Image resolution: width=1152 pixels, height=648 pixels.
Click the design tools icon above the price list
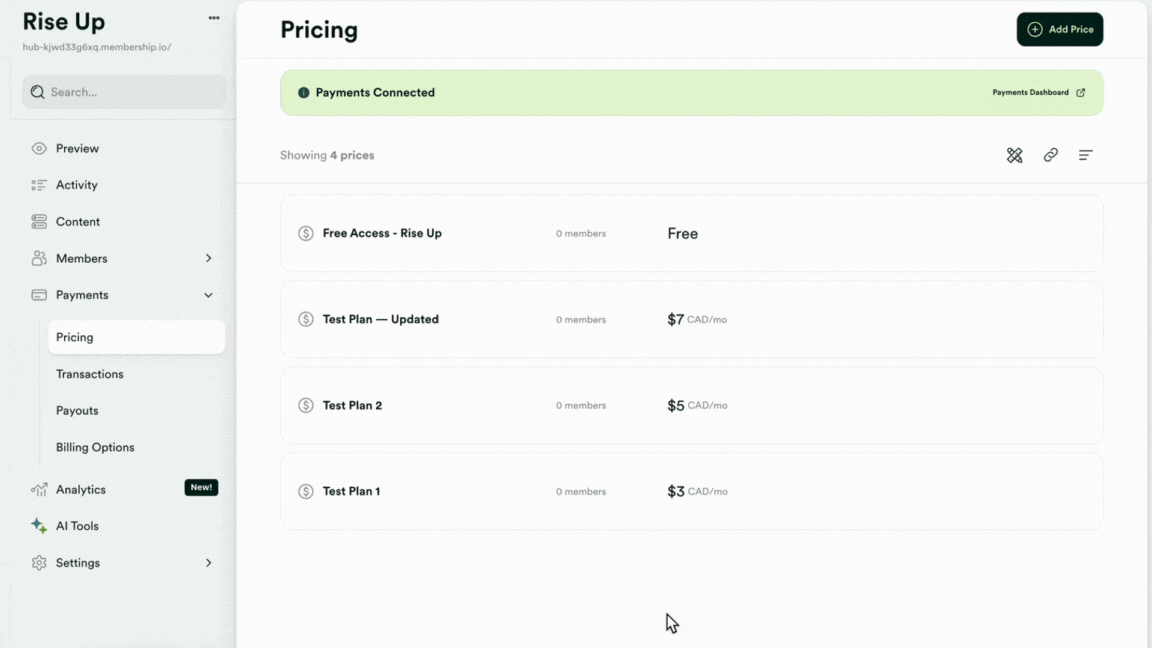1014,155
